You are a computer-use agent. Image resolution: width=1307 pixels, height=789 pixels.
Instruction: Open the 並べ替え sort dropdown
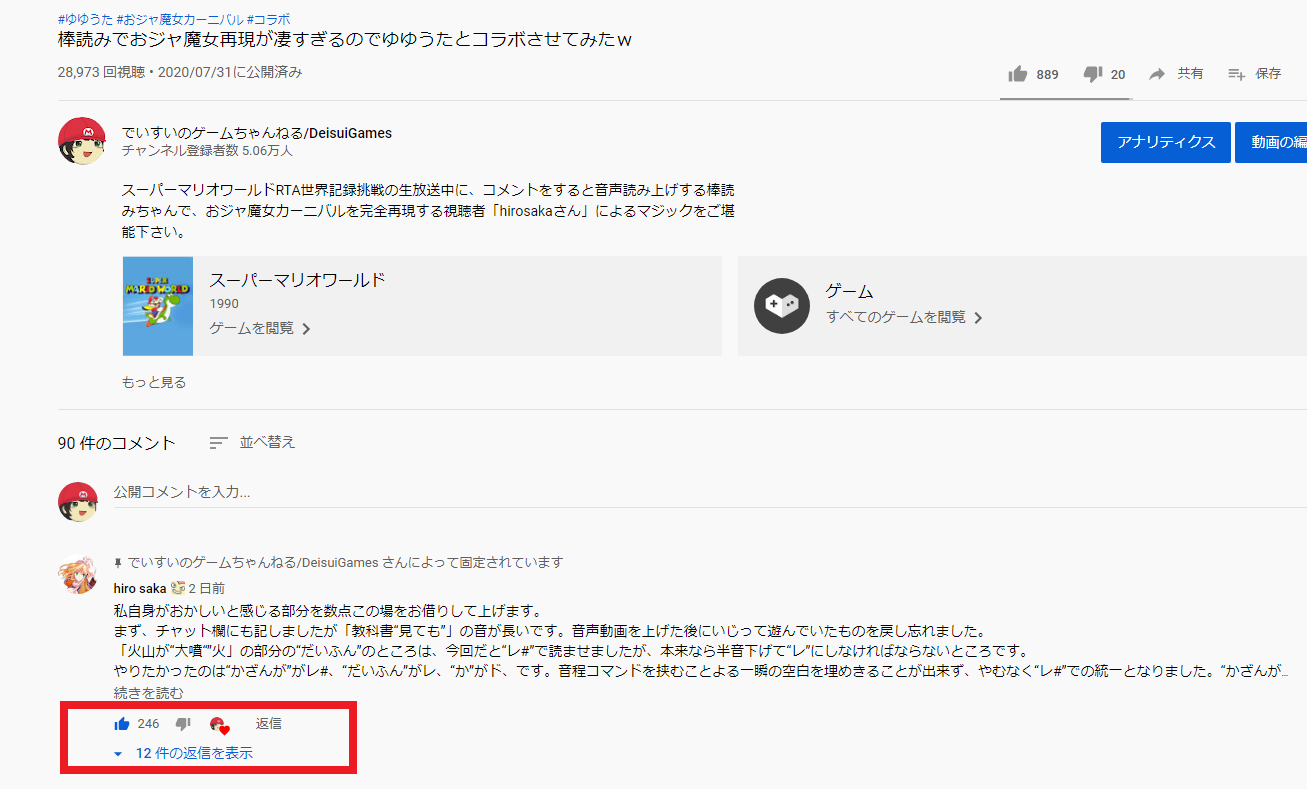[252, 442]
